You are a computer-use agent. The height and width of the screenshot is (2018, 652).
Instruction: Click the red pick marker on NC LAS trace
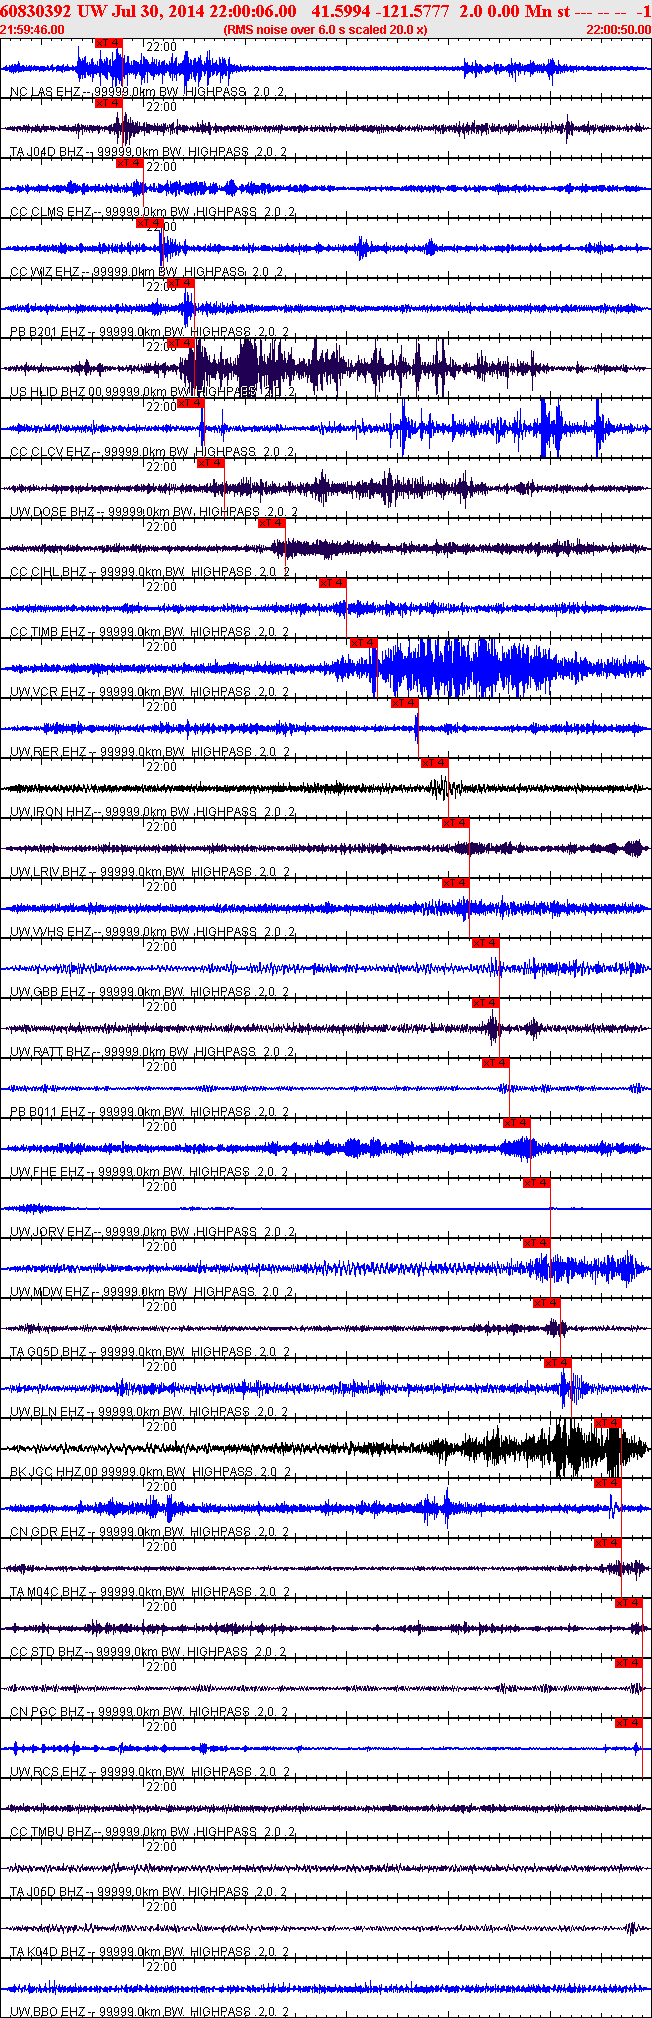pyautogui.click(x=109, y=43)
